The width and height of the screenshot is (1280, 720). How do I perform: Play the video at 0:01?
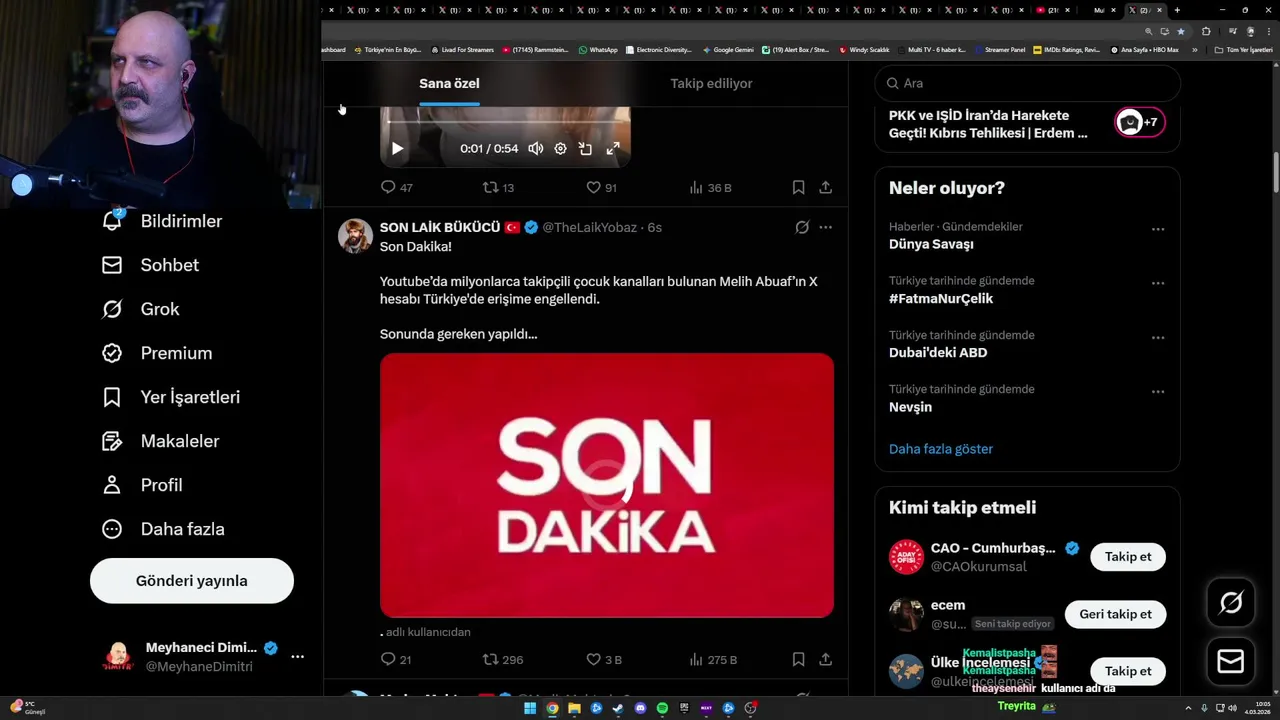(x=397, y=148)
